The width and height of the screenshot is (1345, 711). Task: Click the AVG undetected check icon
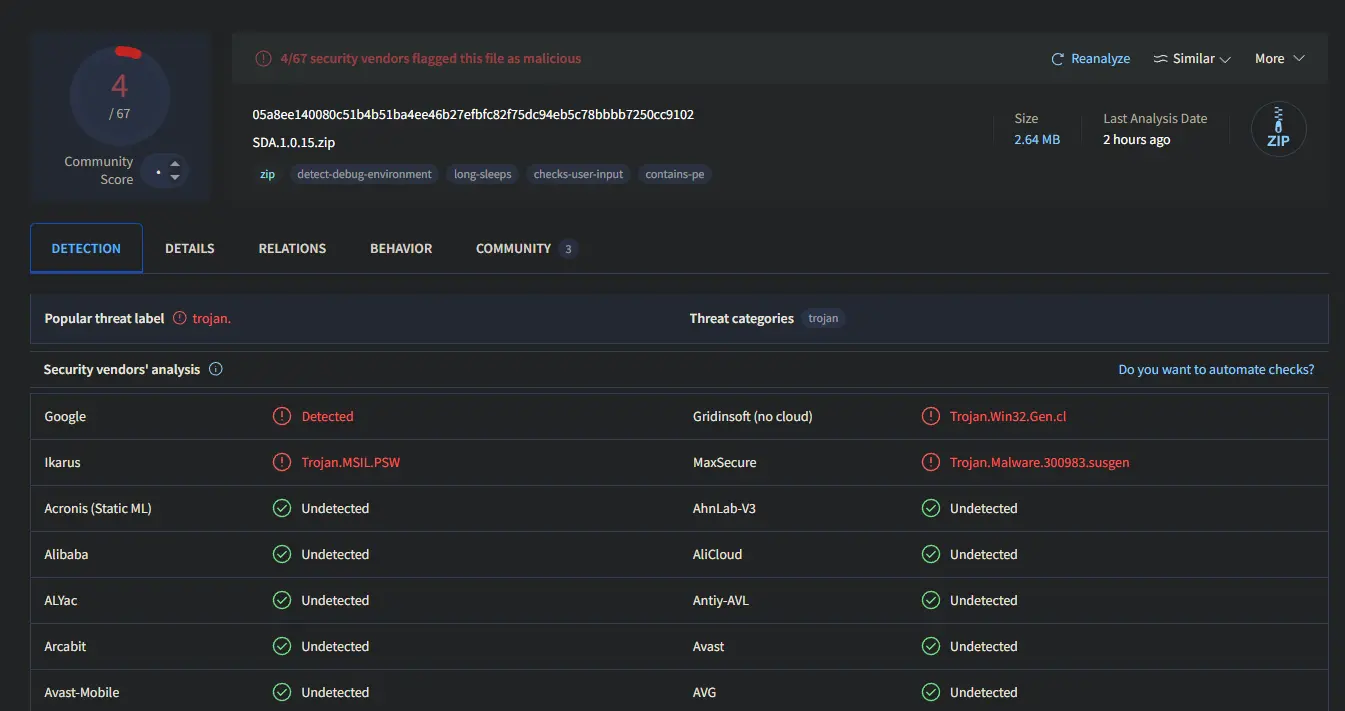(931, 692)
